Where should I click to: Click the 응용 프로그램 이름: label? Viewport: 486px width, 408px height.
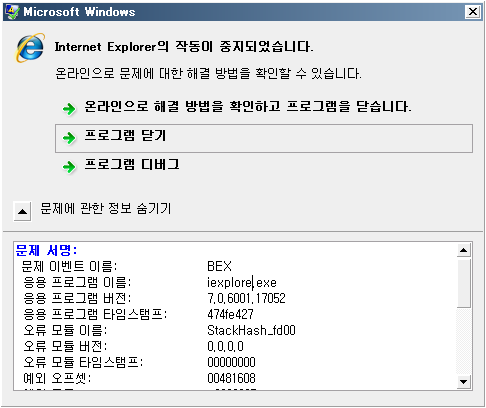pyautogui.click(x=77, y=282)
